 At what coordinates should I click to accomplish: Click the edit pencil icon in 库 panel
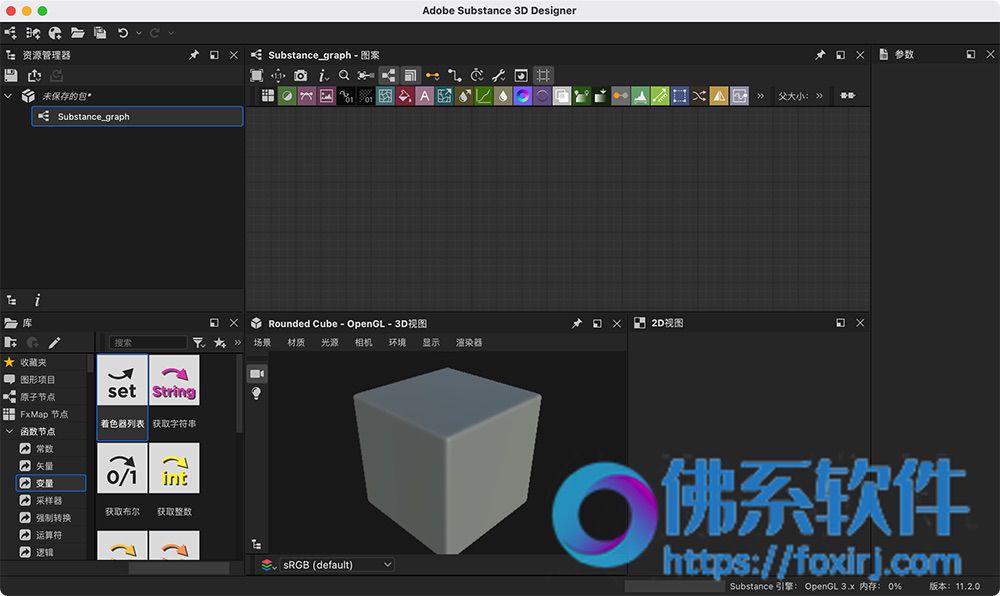tap(55, 343)
